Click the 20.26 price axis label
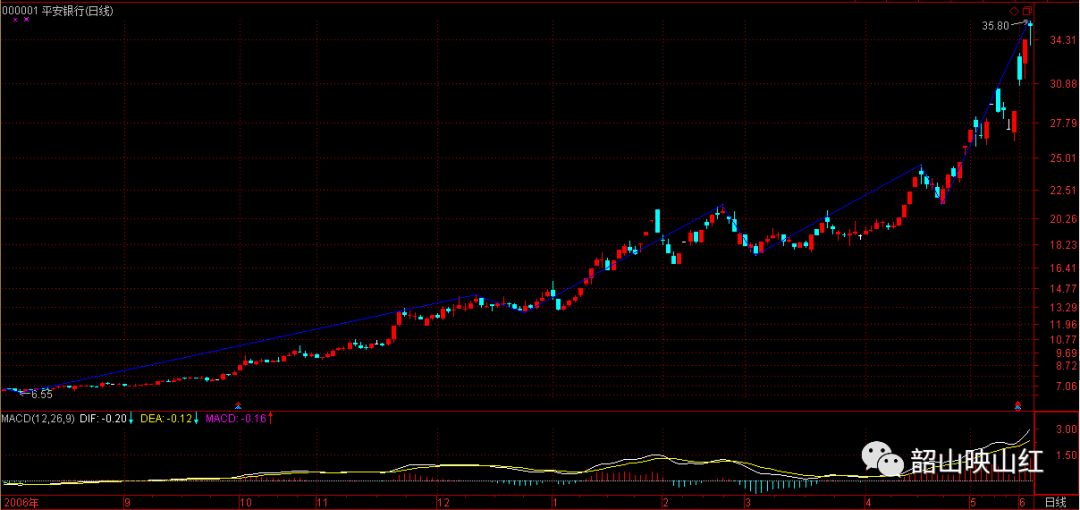This screenshot has width=1080, height=510. (x=1062, y=219)
